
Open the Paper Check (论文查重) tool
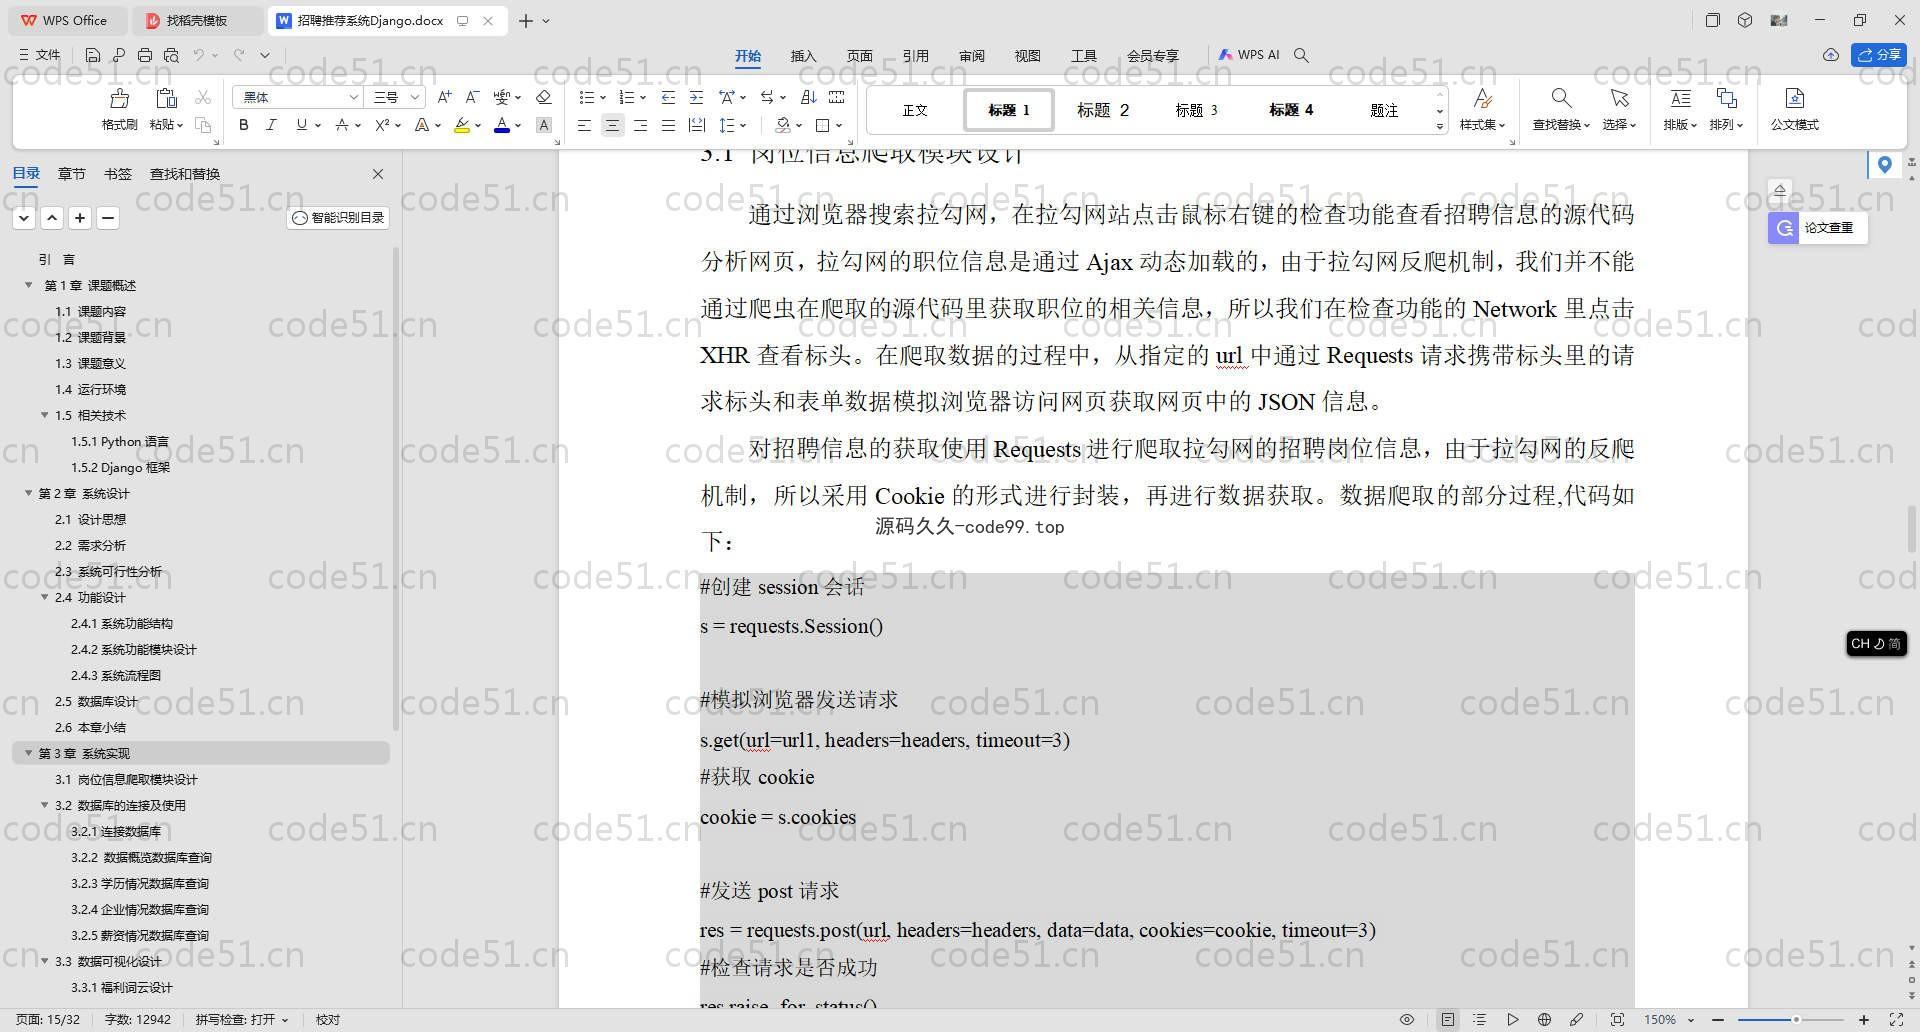coord(1817,227)
